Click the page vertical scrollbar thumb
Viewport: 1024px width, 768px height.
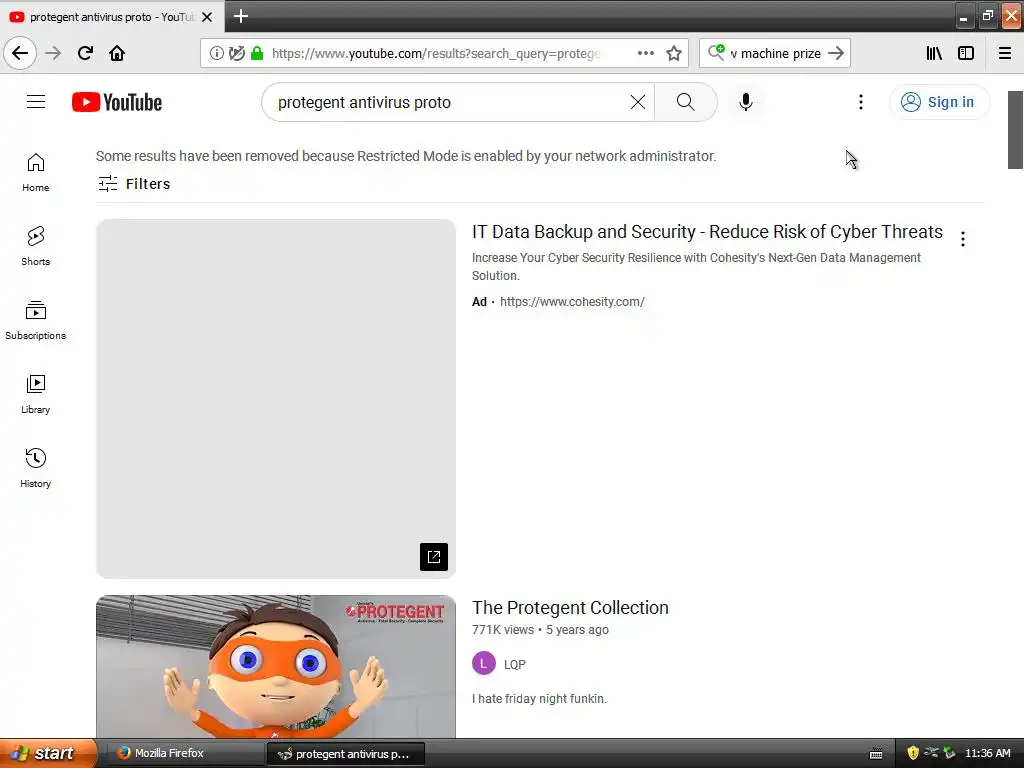(x=1016, y=130)
